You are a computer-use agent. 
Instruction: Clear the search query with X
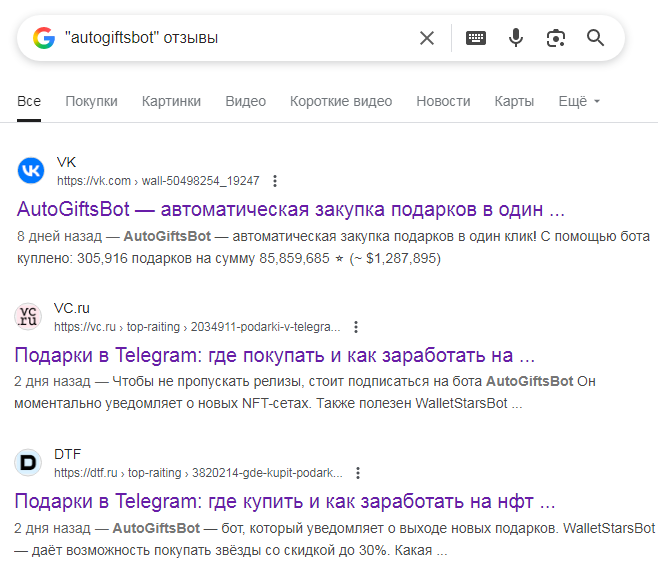tap(427, 38)
